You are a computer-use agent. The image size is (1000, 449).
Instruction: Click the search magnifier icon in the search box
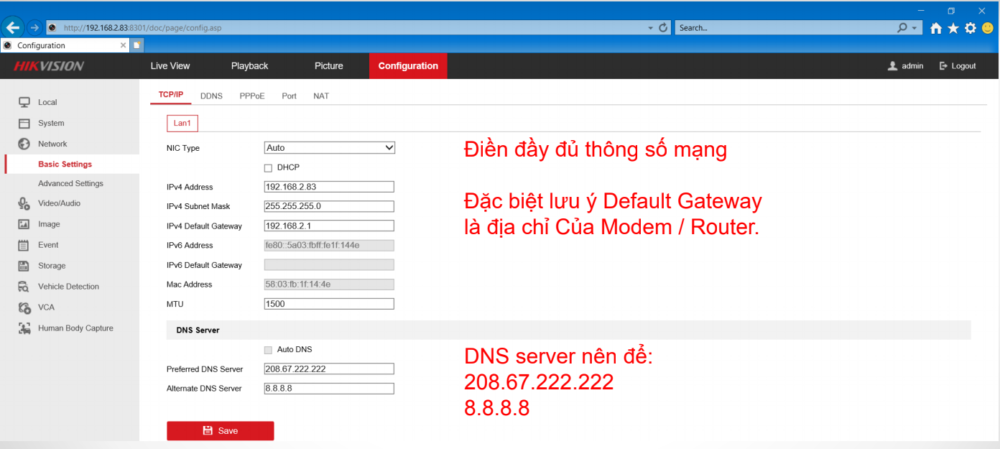[x=902, y=28]
